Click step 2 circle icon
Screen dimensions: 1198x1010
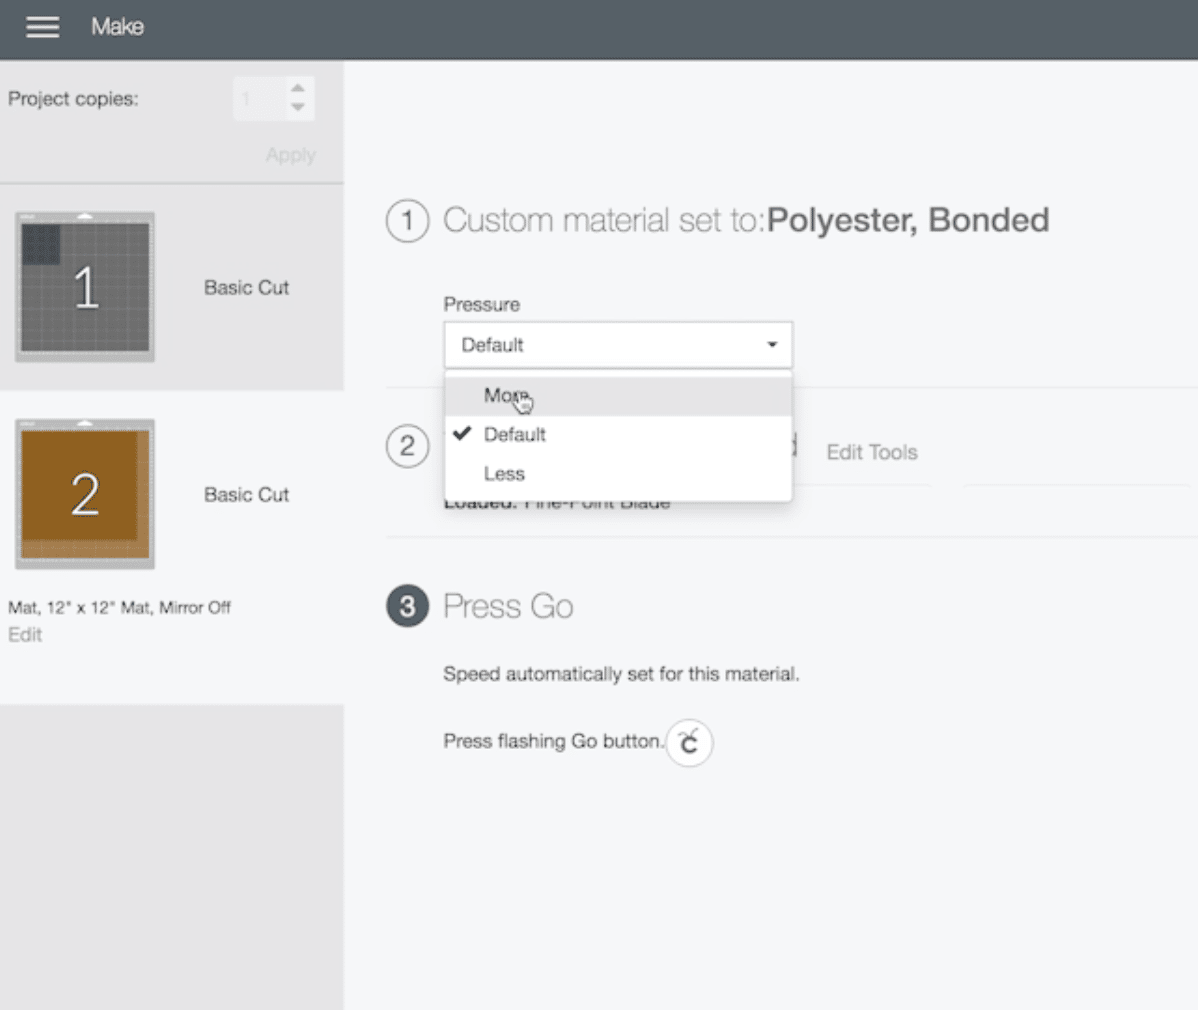[x=407, y=446]
